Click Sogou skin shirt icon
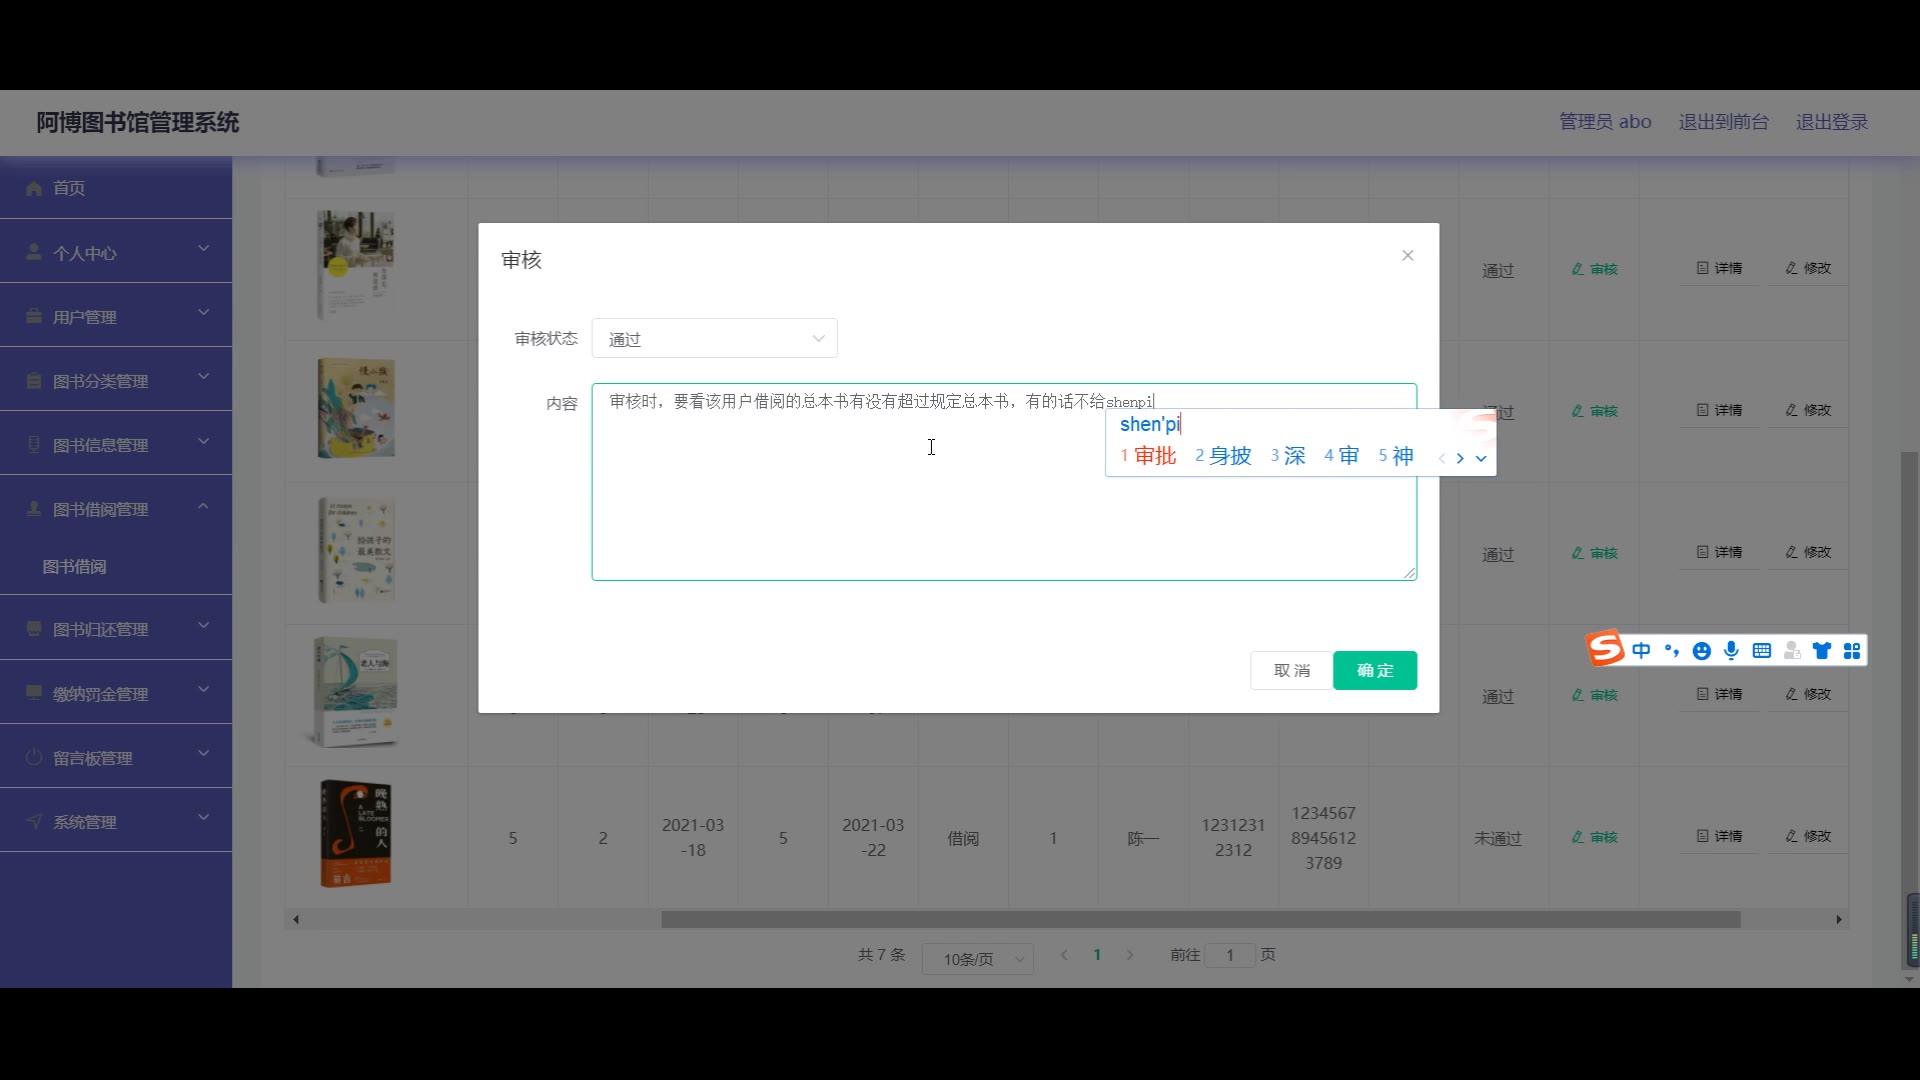Screen dimensions: 1920x1080 [x=1822, y=651]
